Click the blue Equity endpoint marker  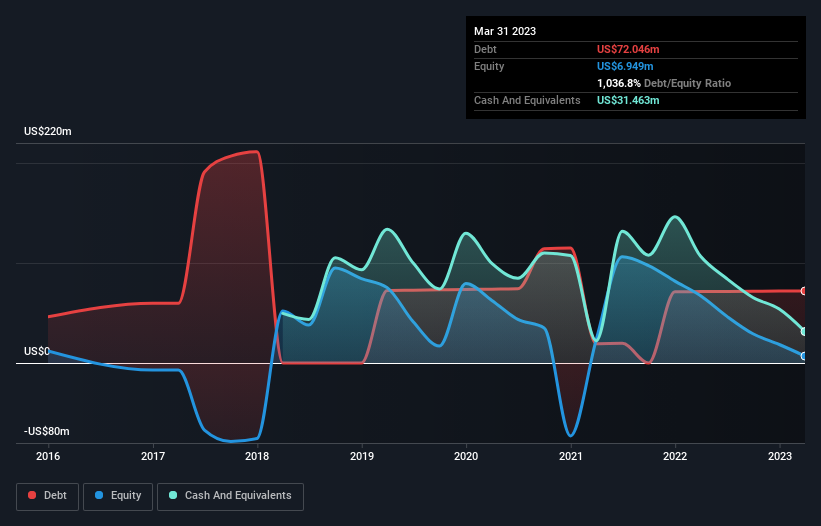pos(804,356)
